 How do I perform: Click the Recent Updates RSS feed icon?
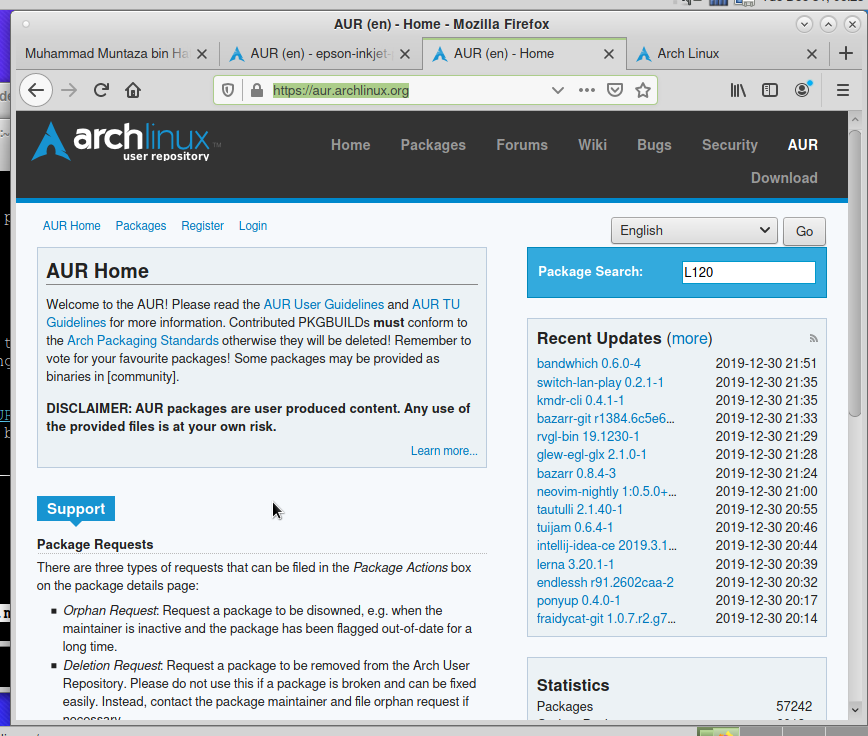click(x=814, y=339)
